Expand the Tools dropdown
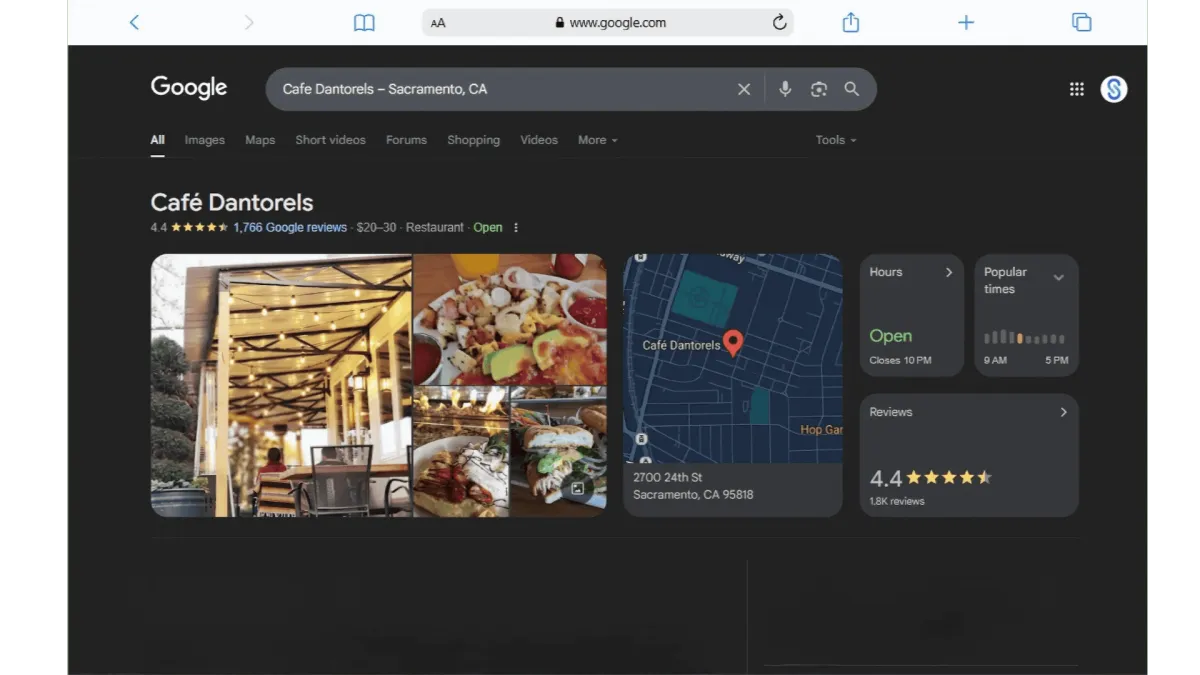1200x675 pixels. coord(836,140)
